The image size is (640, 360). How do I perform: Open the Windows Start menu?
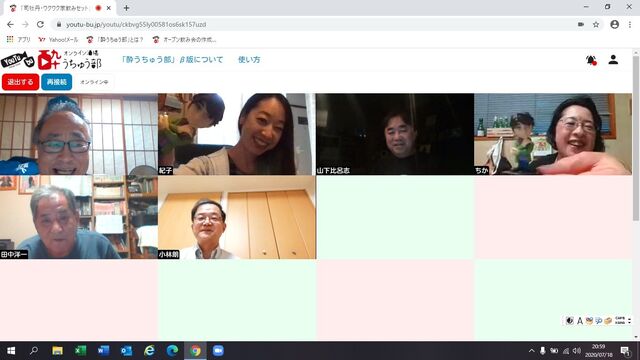11,351
